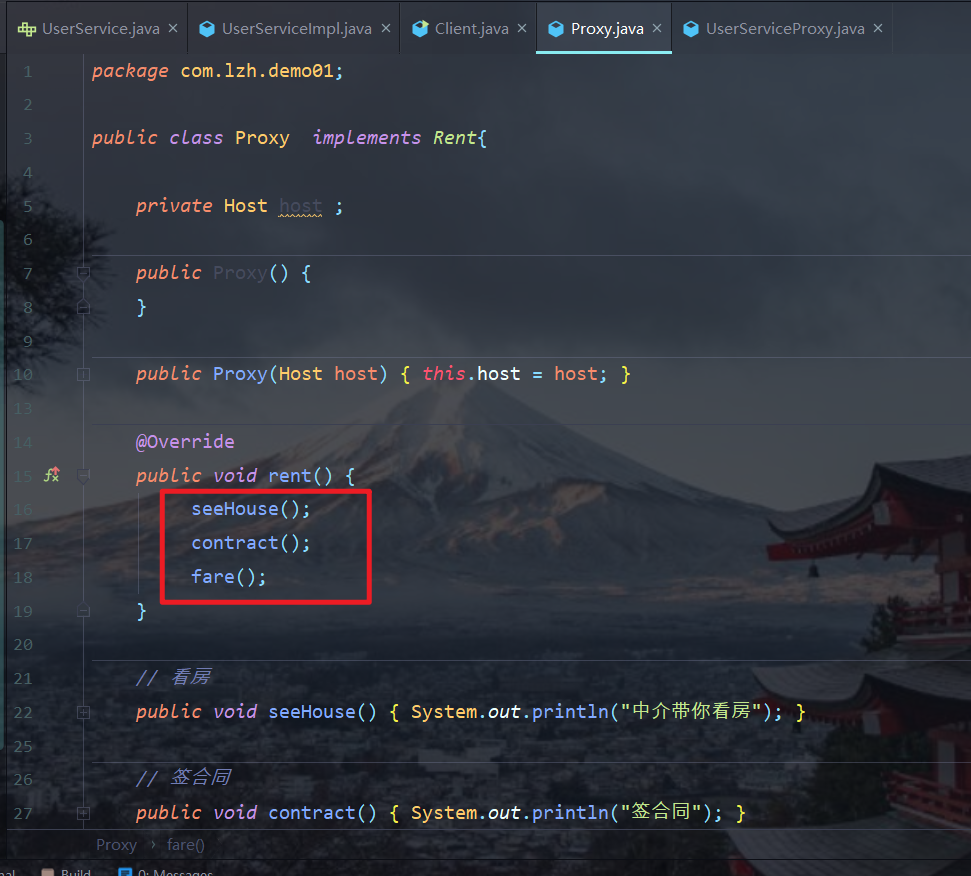Switch to the Client.java tab

point(471,28)
